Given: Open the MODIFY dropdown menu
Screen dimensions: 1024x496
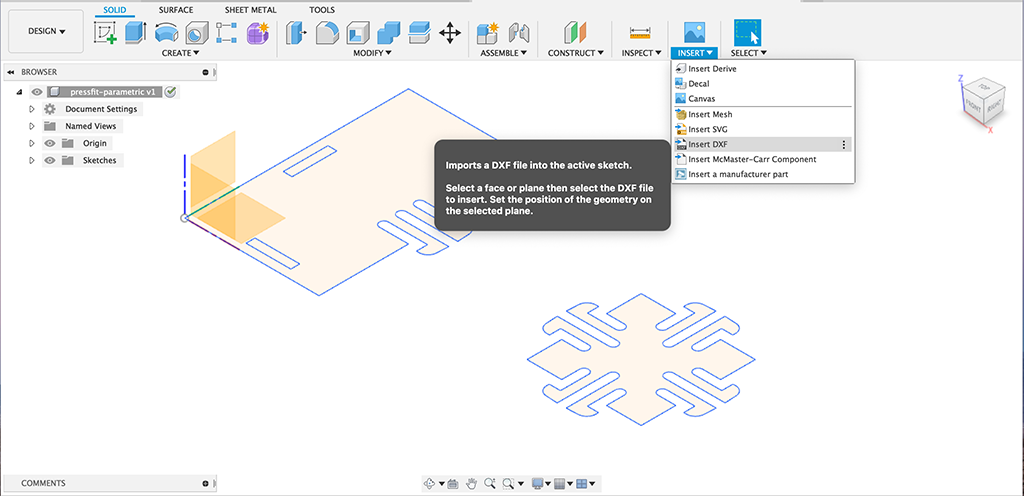Looking at the screenshot, I should coord(372,53).
